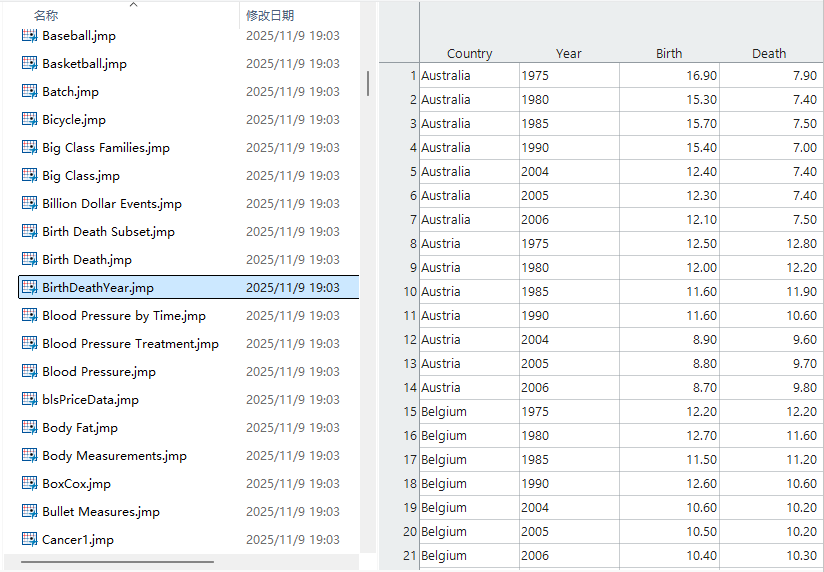824x572 pixels.
Task: Click the Blood Pressure by Time.jmp icon
Action: tap(29, 315)
